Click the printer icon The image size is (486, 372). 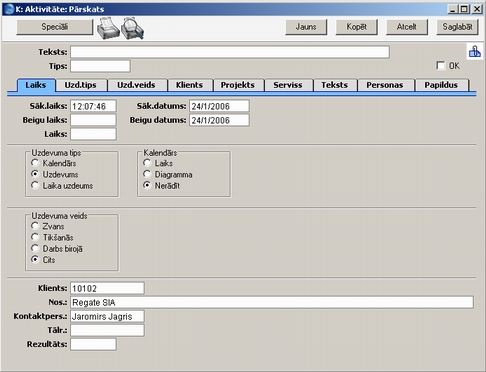tap(108, 28)
